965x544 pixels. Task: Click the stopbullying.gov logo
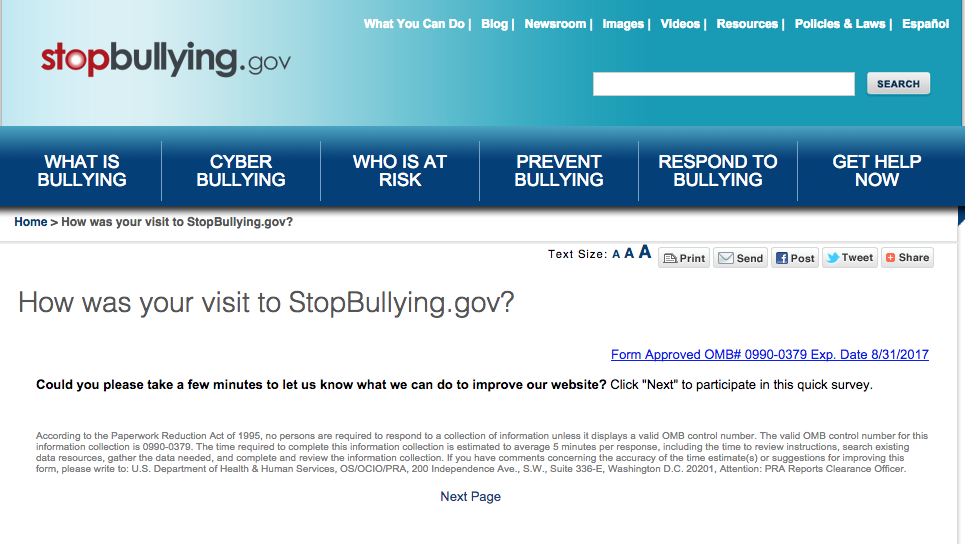[166, 59]
